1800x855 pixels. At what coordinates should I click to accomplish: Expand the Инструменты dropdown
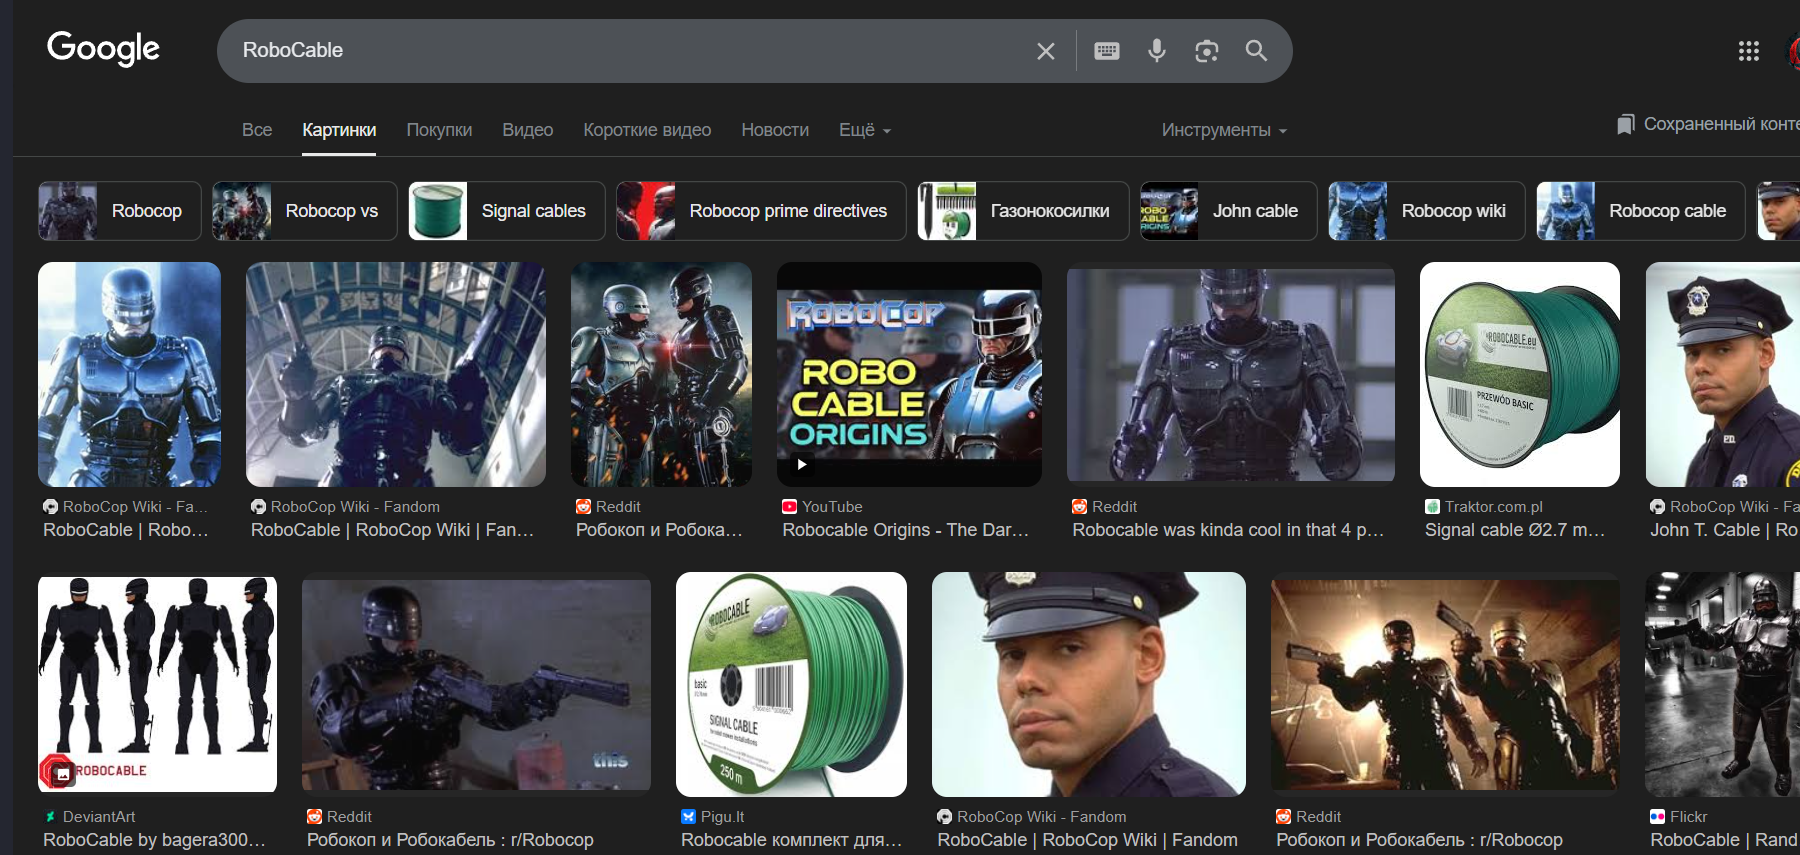[x=1223, y=130]
